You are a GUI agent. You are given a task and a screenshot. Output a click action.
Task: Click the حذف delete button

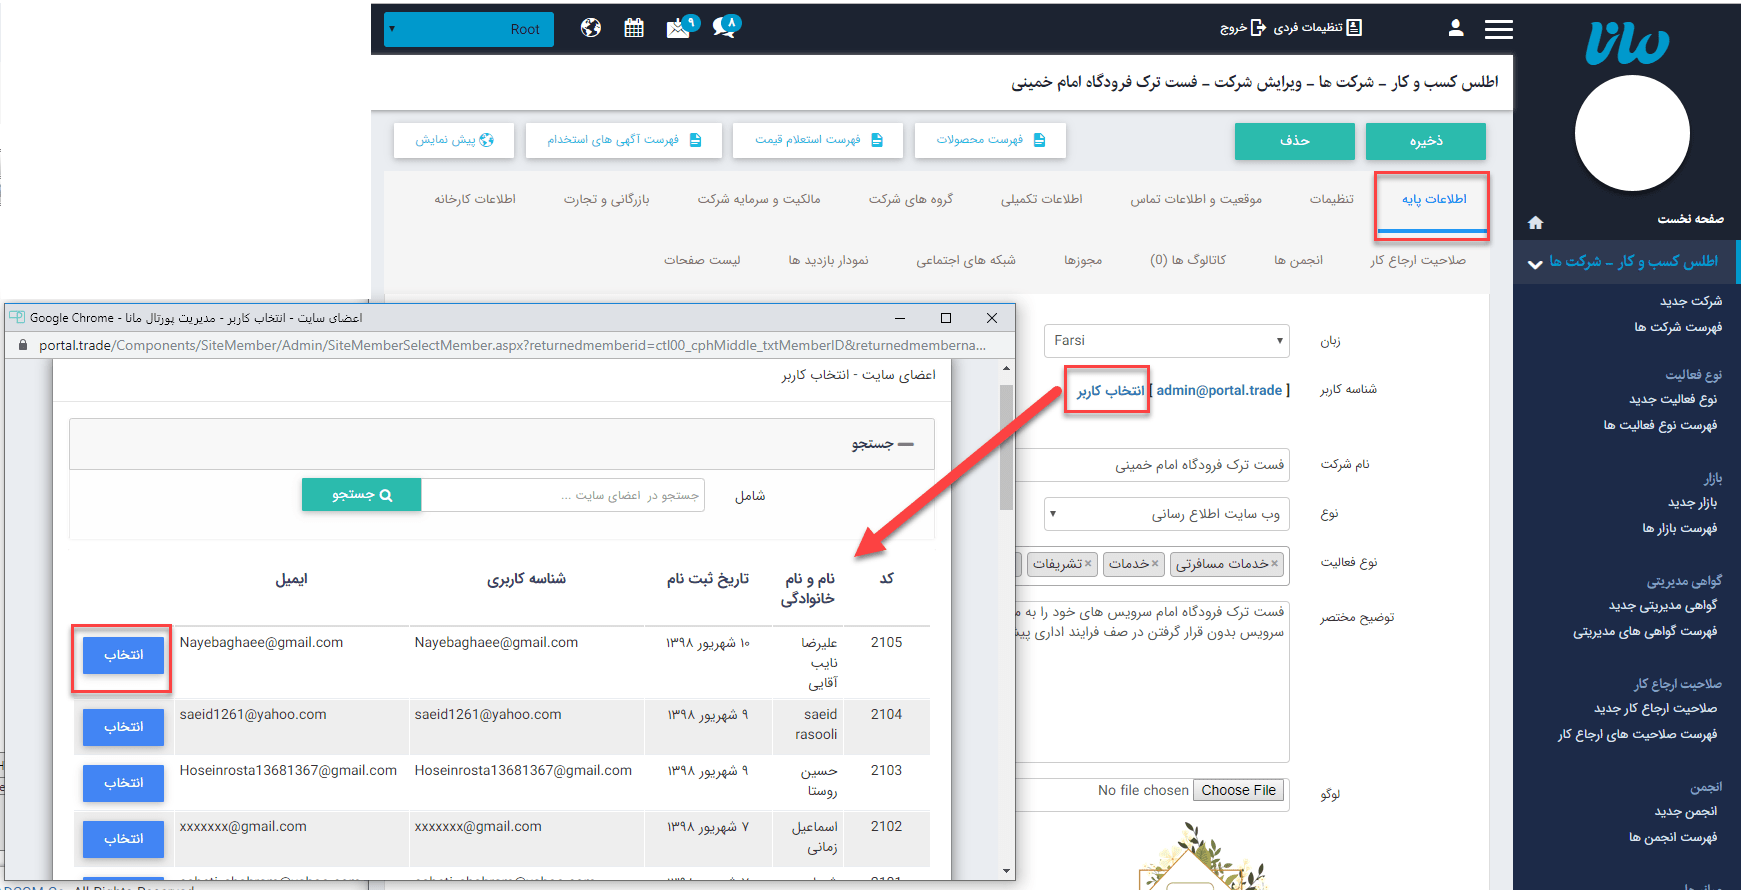[x=1295, y=141]
